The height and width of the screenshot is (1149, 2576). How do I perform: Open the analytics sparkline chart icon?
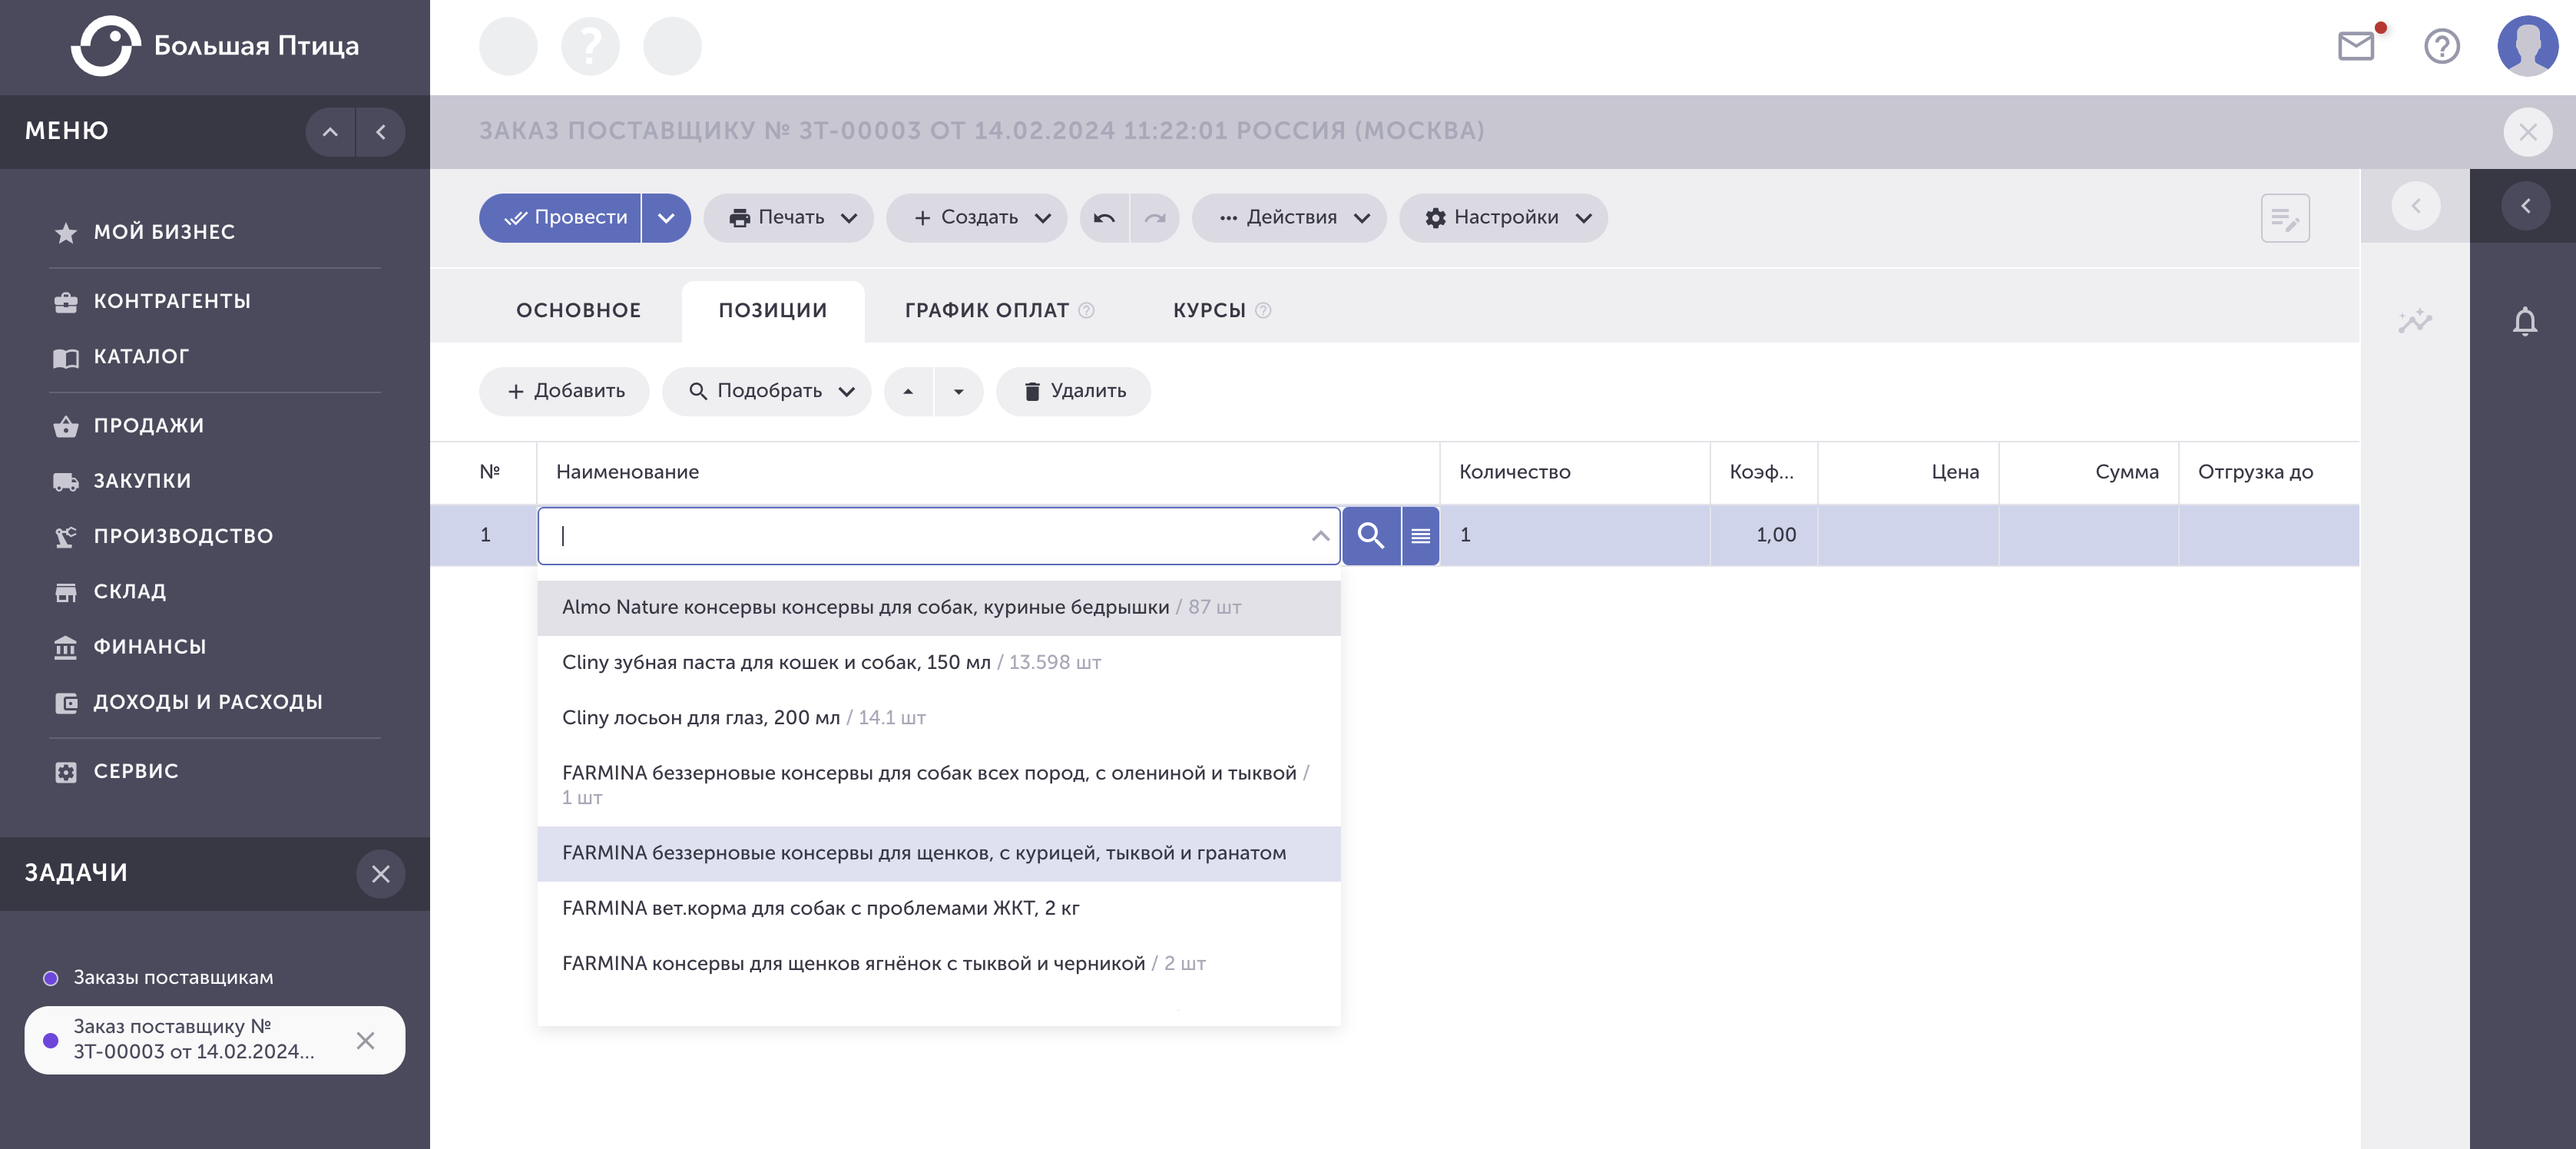coord(2415,322)
